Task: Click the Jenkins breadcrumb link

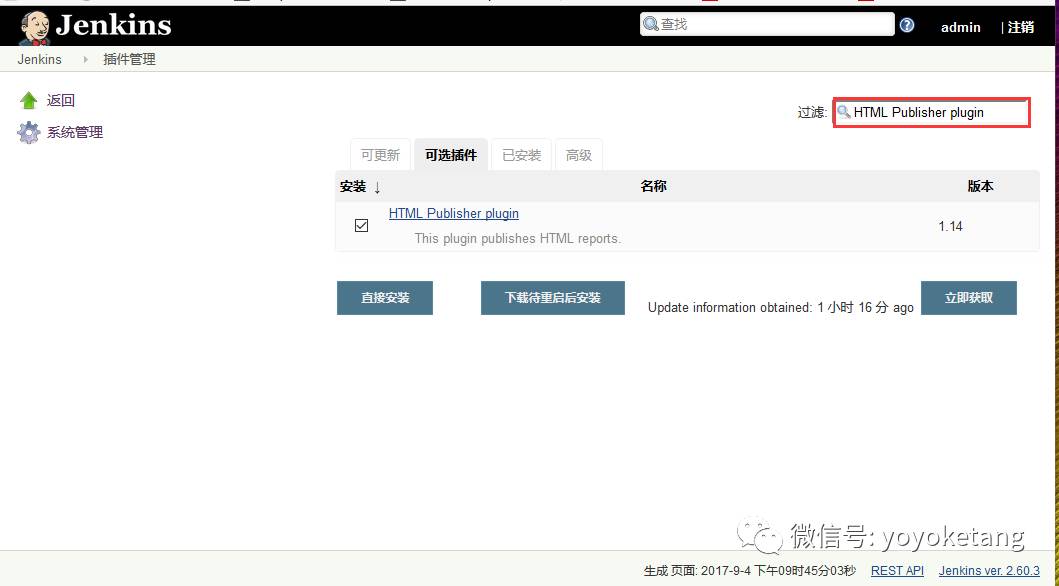Action: (39, 59)
